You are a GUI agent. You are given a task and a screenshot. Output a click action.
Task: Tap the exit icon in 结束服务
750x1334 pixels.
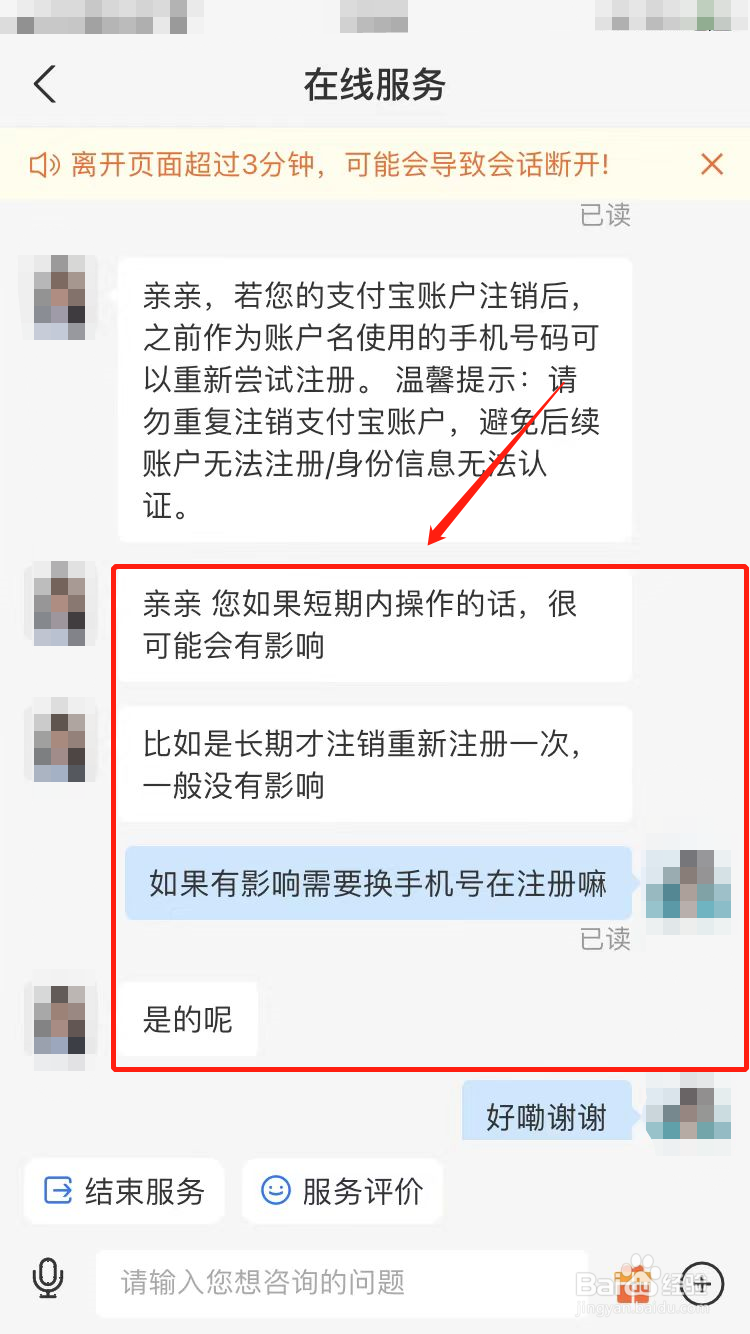[x=58, y=1191]
